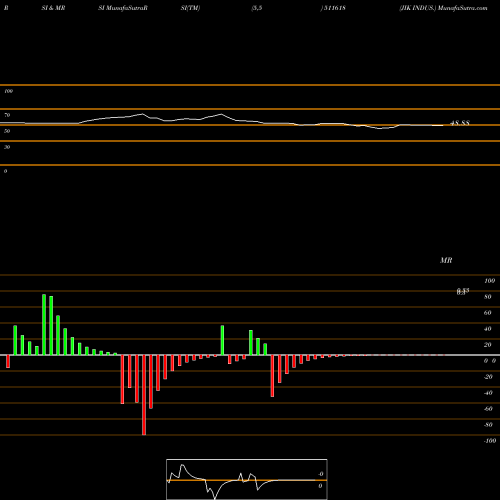Click the 80 label on MR right axis
This screenshot has width=500, height=500.
(x=488, y=297)
